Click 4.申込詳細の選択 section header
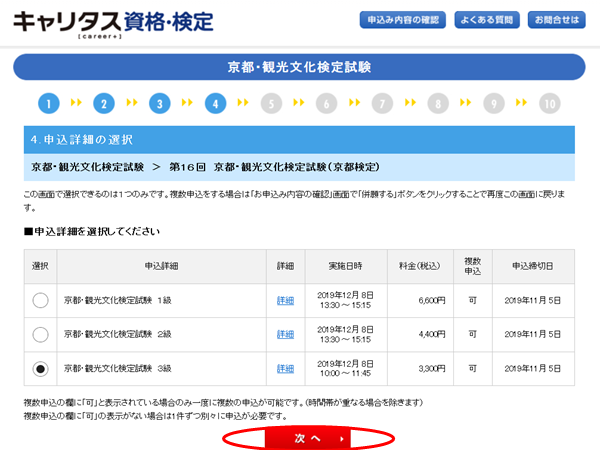600x450 pixels. click(299, 140)
